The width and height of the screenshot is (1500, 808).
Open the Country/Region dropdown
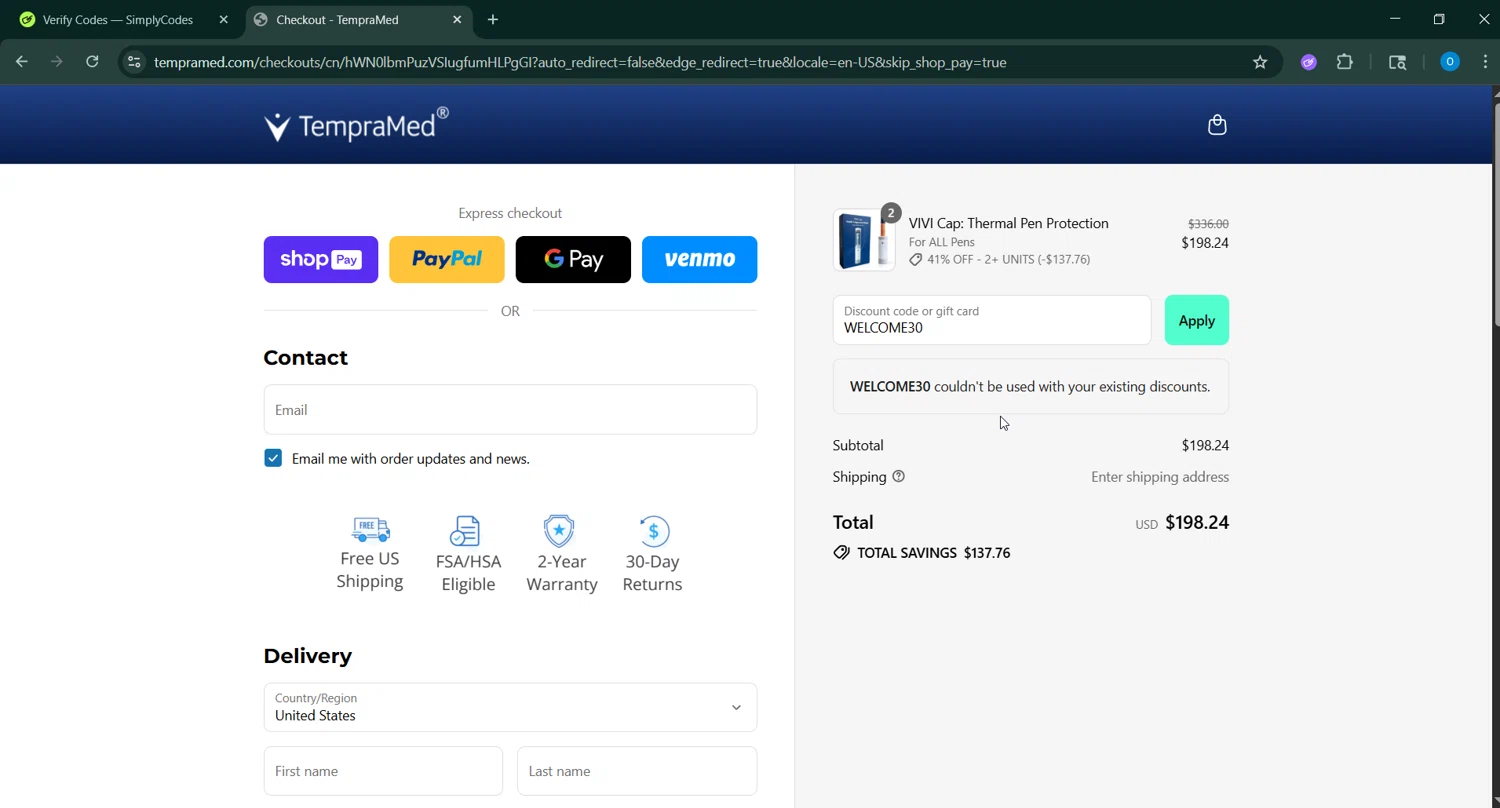point(510,707)
